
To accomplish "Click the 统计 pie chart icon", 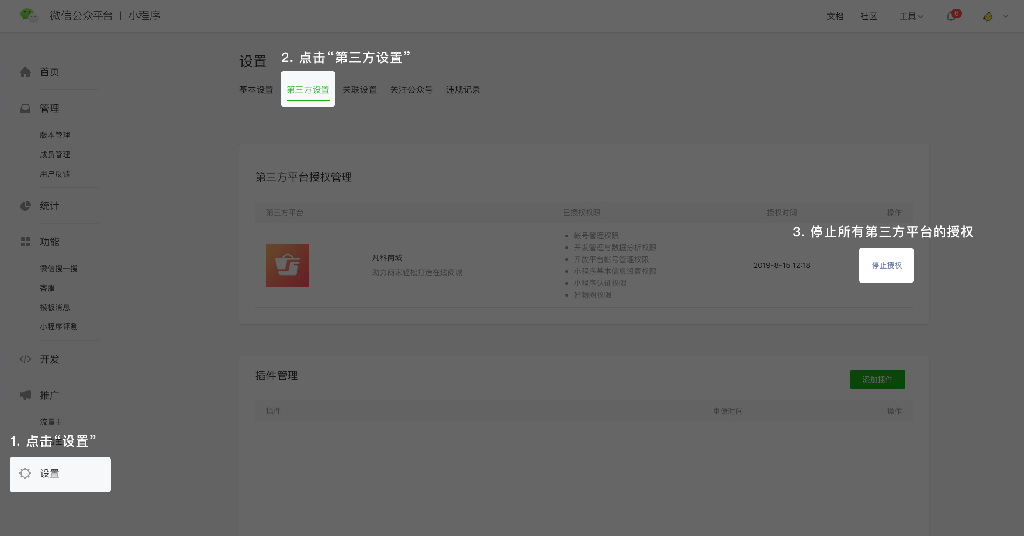I will coord(26,206).
